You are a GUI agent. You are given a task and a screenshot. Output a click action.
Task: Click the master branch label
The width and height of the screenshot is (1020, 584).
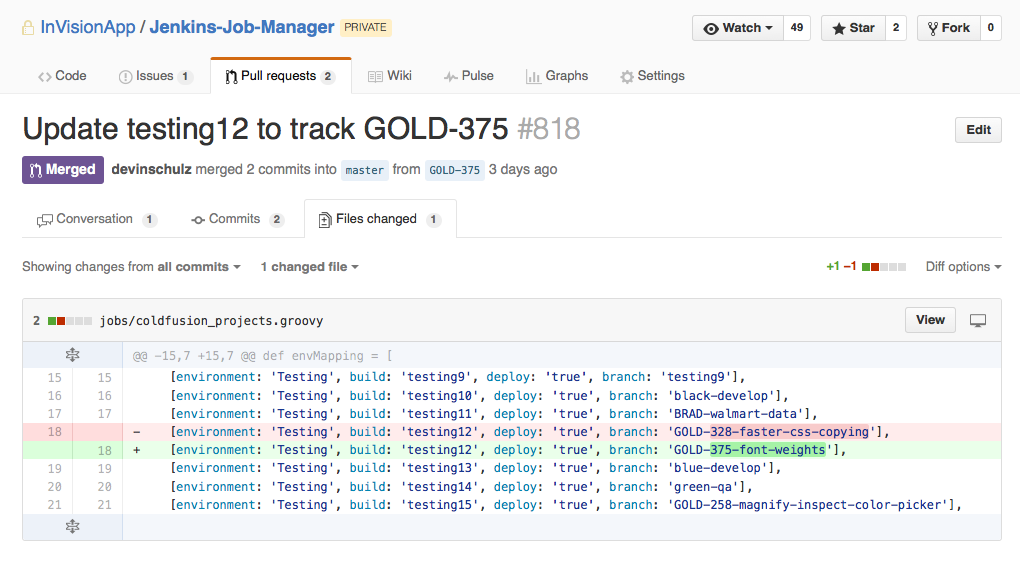364,170
